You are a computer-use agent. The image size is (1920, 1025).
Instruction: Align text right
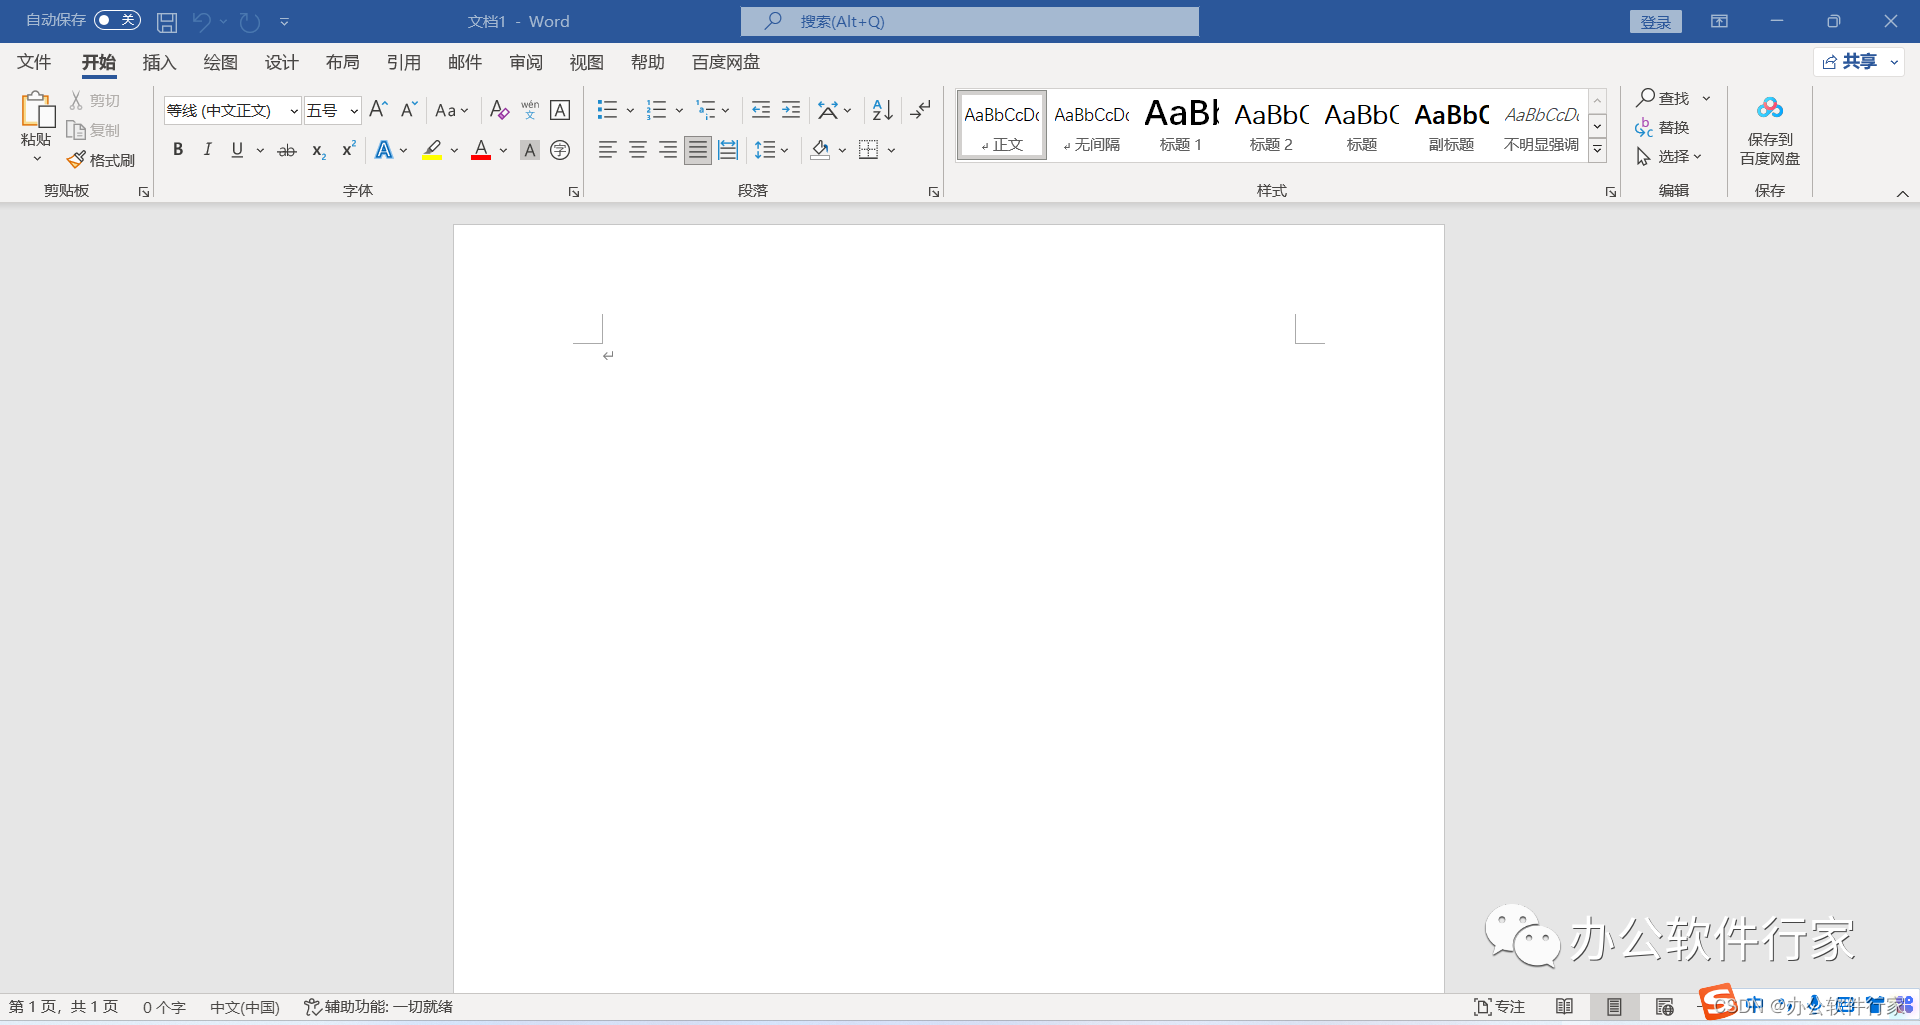[667, 150]
